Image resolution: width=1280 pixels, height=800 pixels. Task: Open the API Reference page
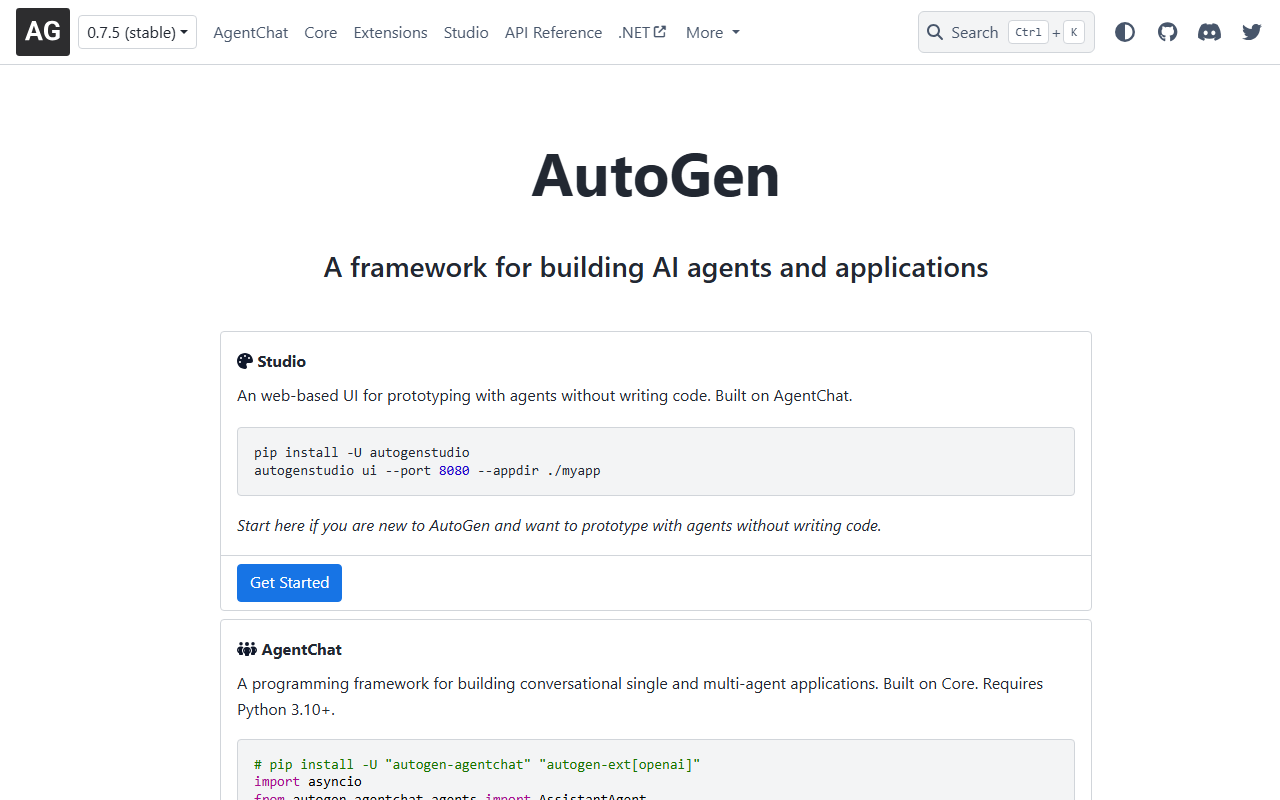coord(553,32)
